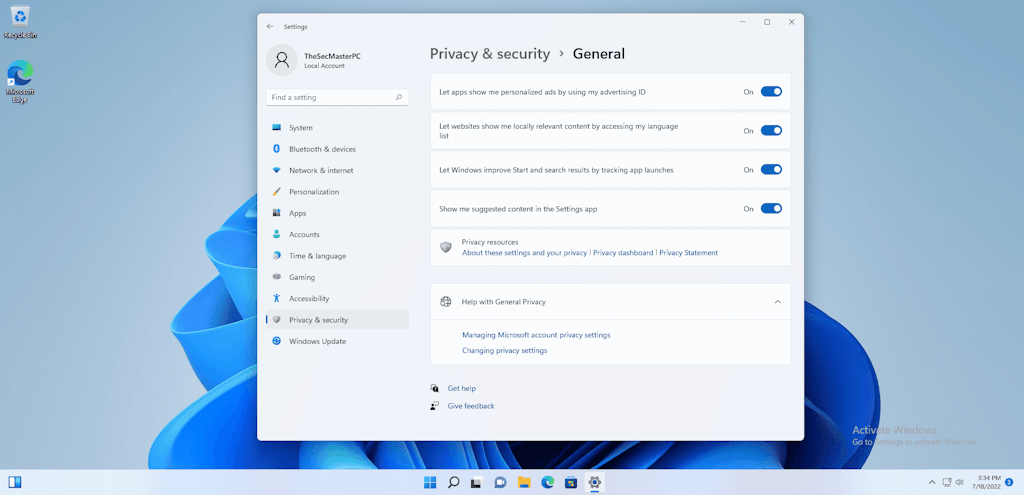
Task: Turn off personalized ads advertising ID toggle
Action: 771,92
